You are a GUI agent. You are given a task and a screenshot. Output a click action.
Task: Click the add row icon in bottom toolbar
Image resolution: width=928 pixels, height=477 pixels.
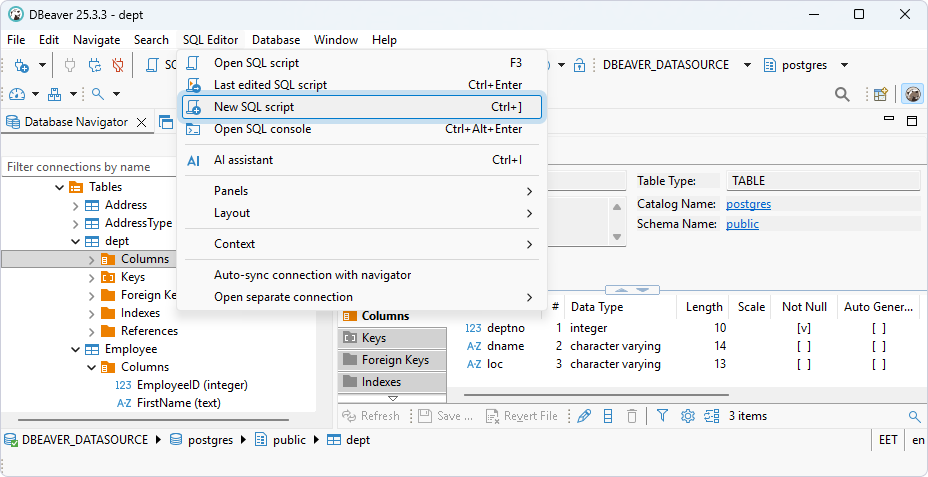608,416
